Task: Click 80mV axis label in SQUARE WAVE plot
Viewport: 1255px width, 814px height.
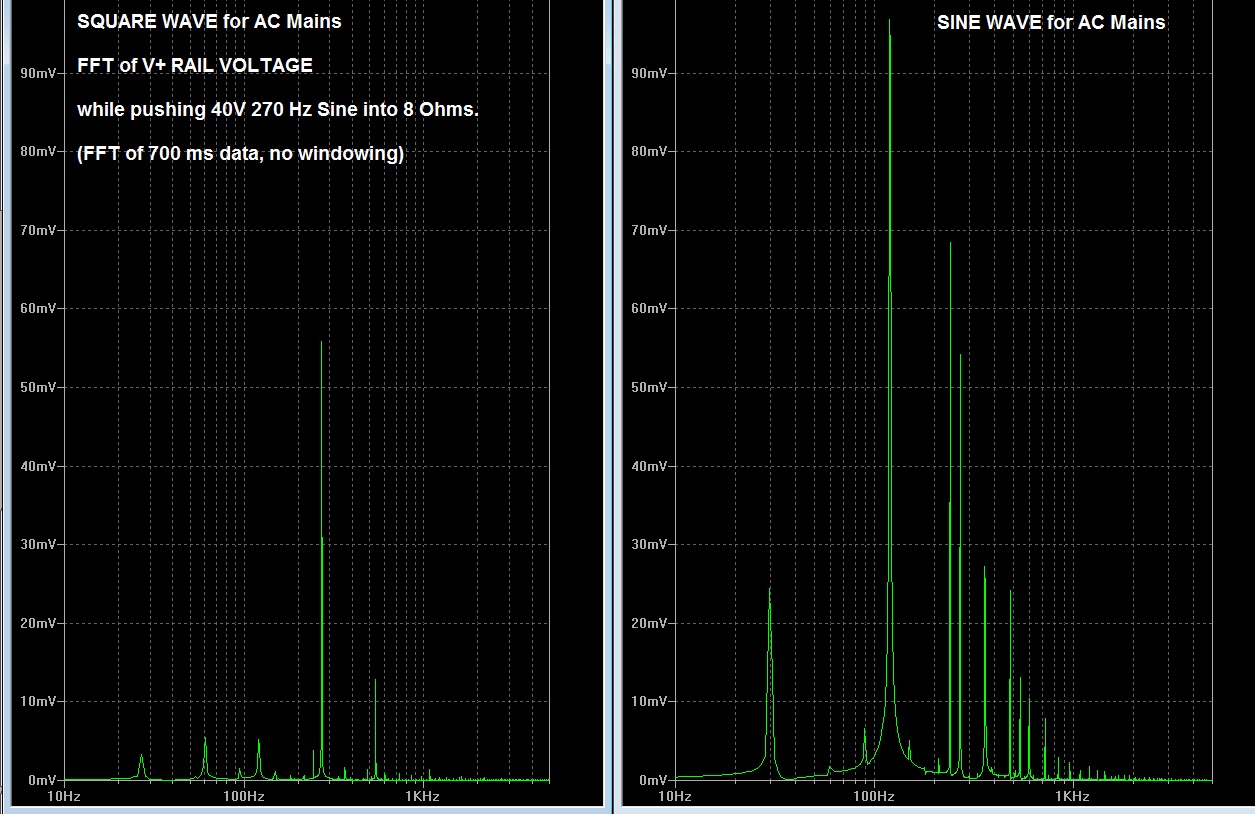Action: pos(36,151)
